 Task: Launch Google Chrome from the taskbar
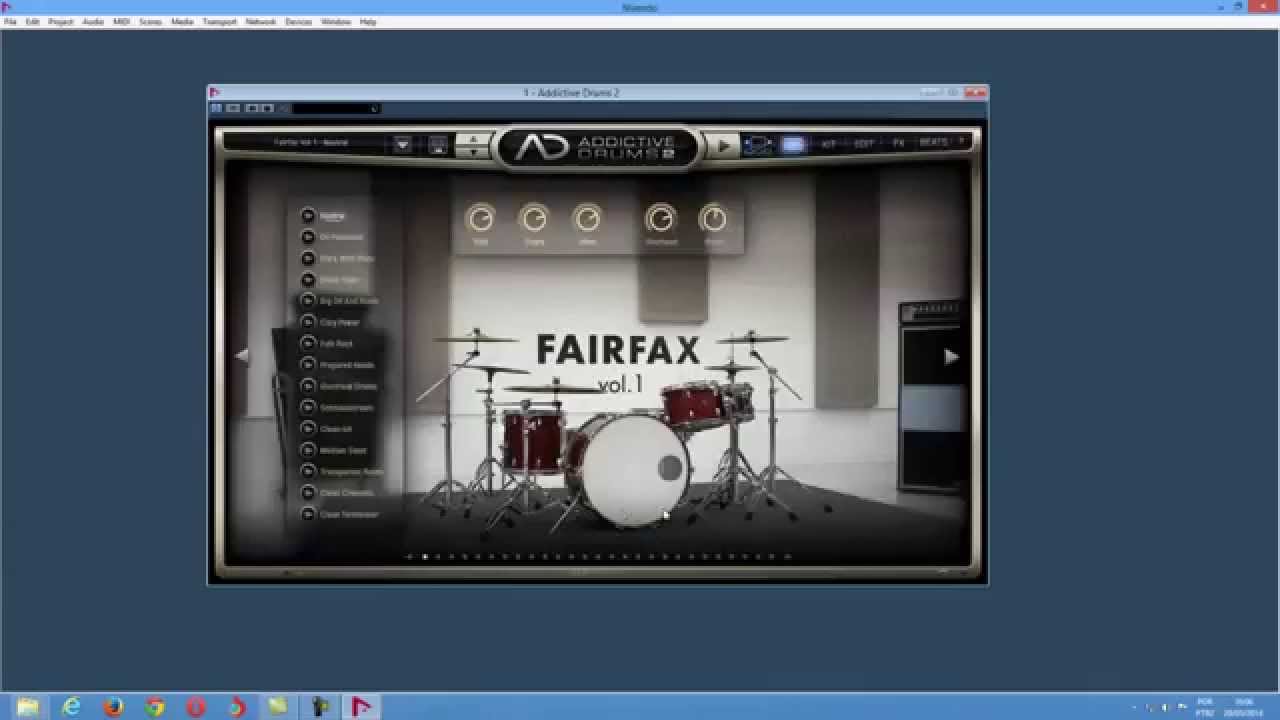click(x=155, y=707)
